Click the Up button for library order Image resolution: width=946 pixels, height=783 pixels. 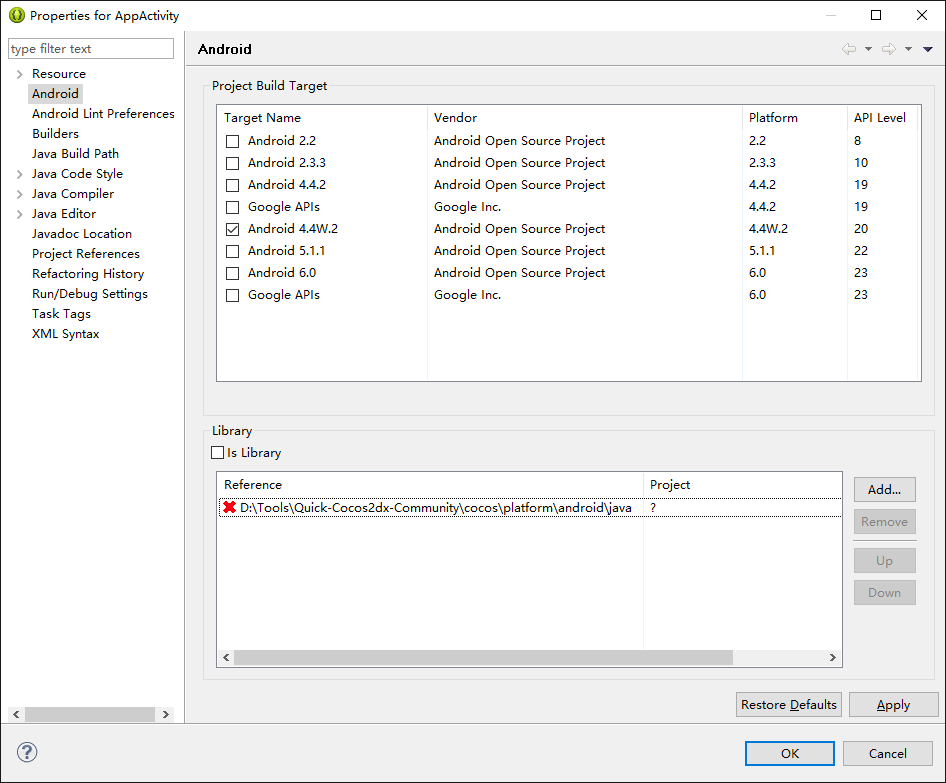(x=884, y=560)
